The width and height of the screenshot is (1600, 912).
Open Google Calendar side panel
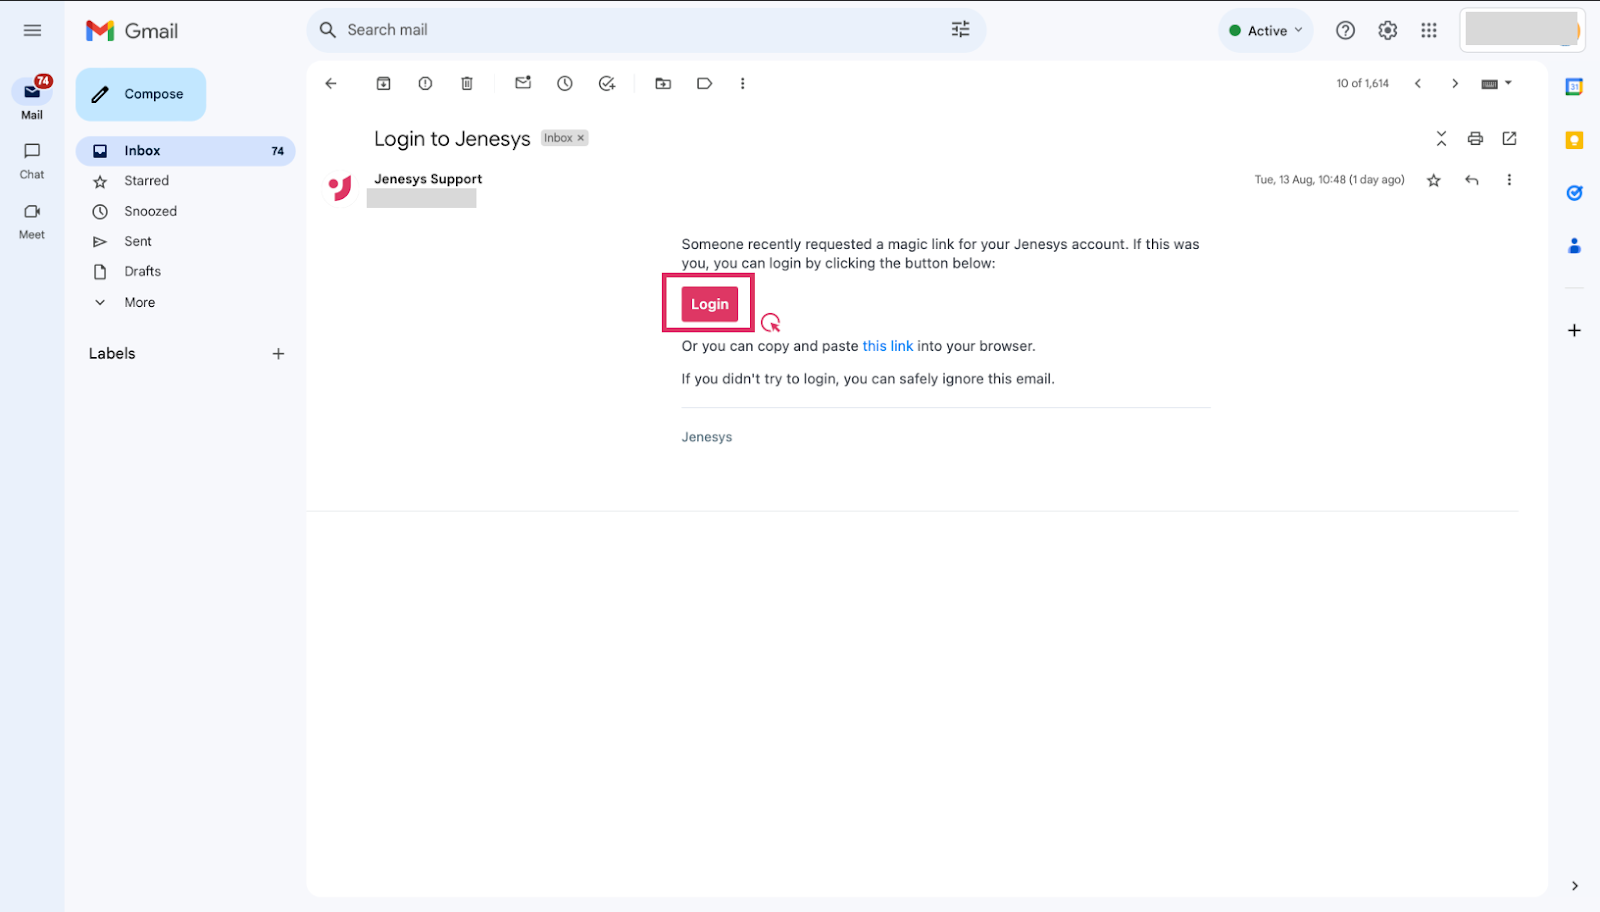point(1574,87)
